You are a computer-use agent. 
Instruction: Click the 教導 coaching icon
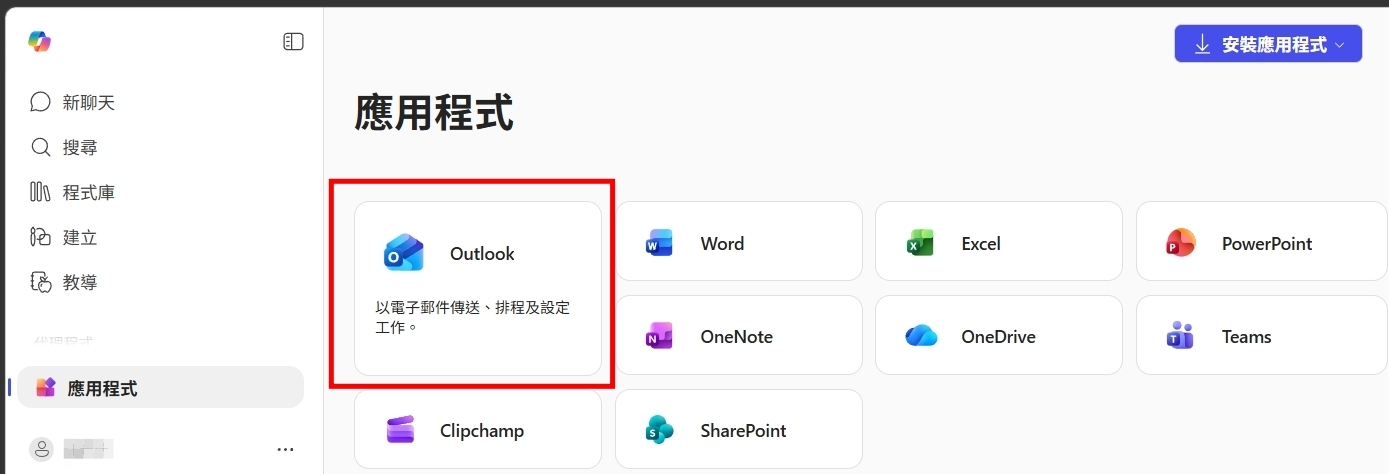(41, 282)
